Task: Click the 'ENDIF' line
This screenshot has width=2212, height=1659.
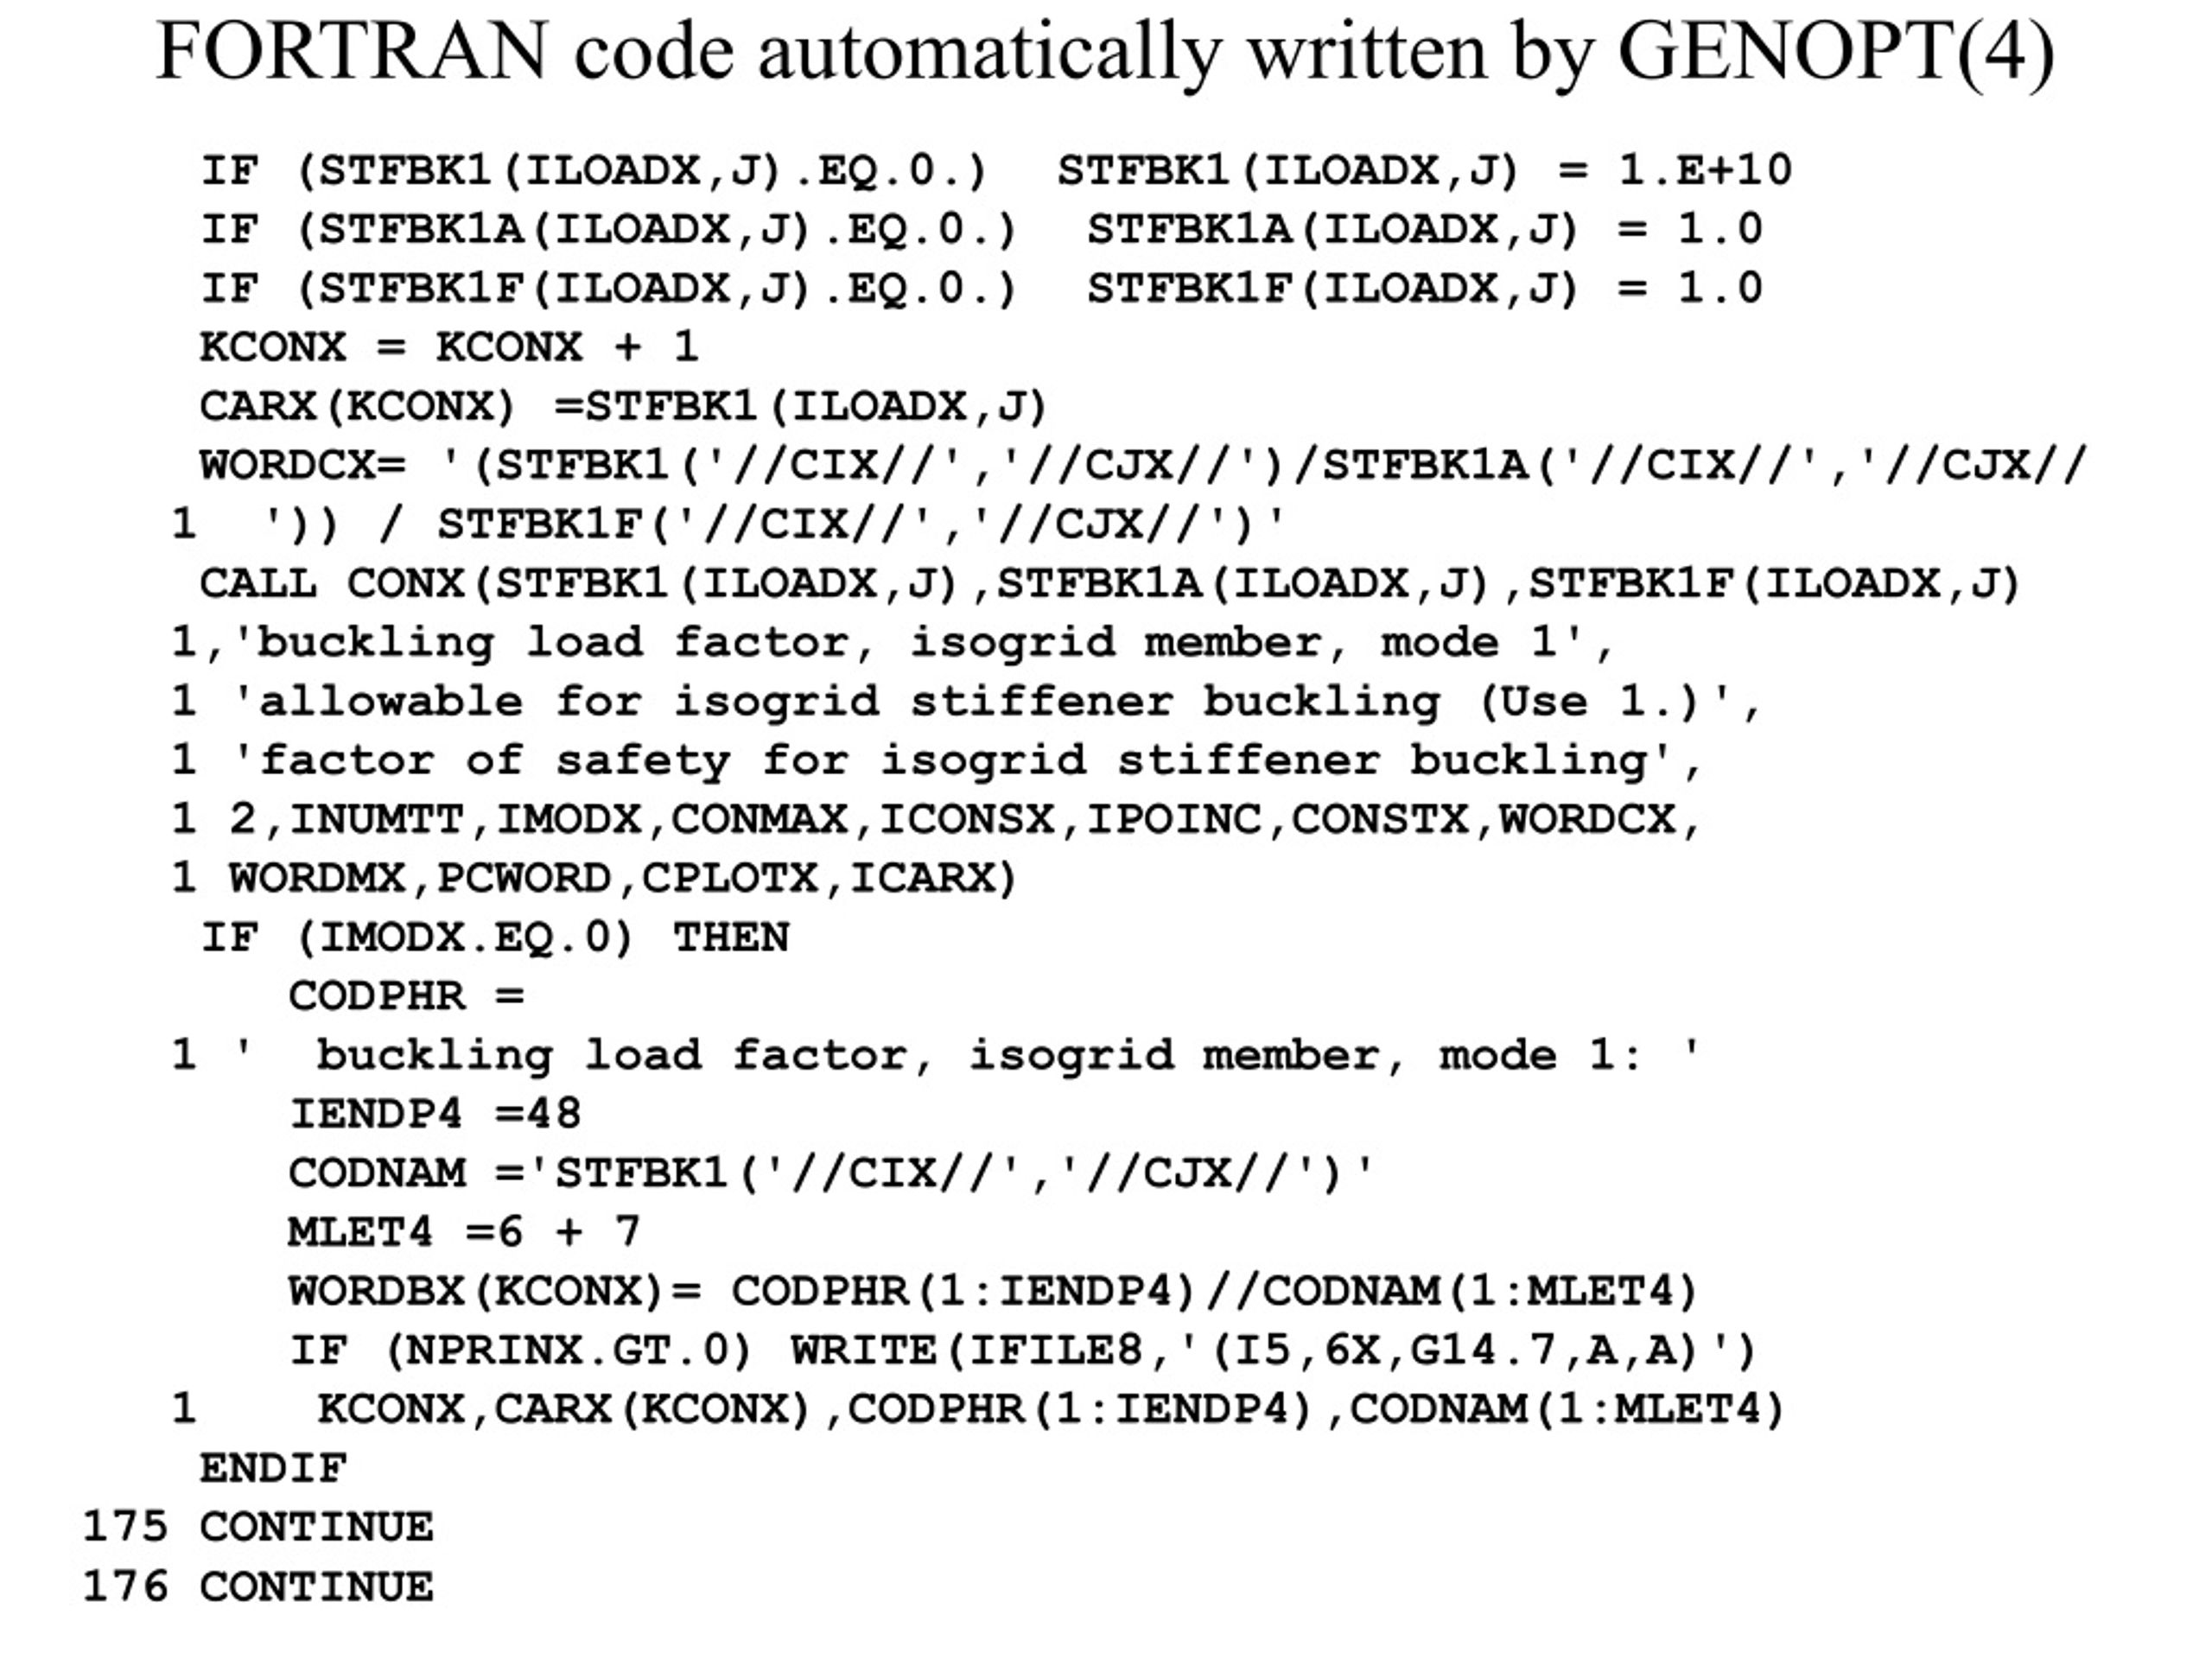Action: 273,1468
